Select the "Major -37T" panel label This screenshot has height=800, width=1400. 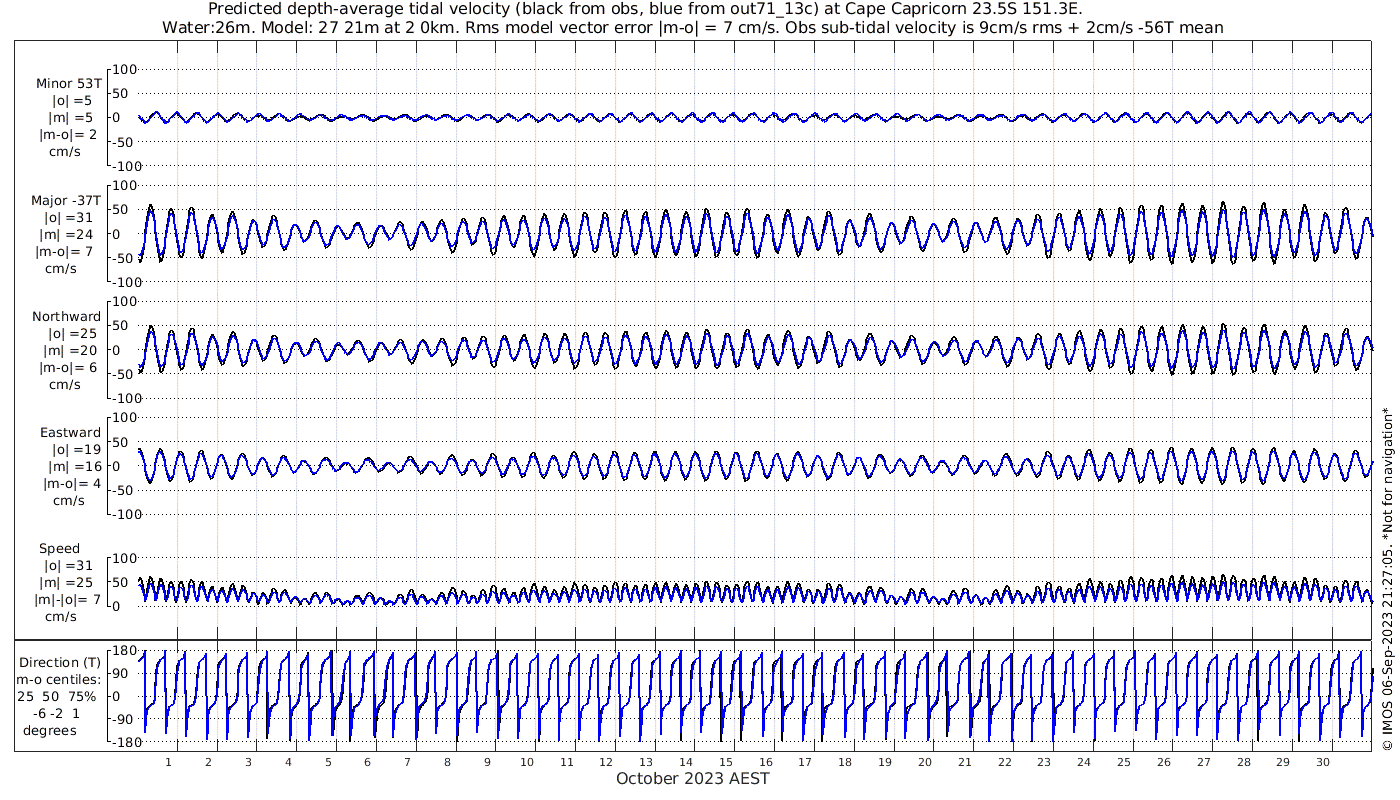(x=66, y=200)
